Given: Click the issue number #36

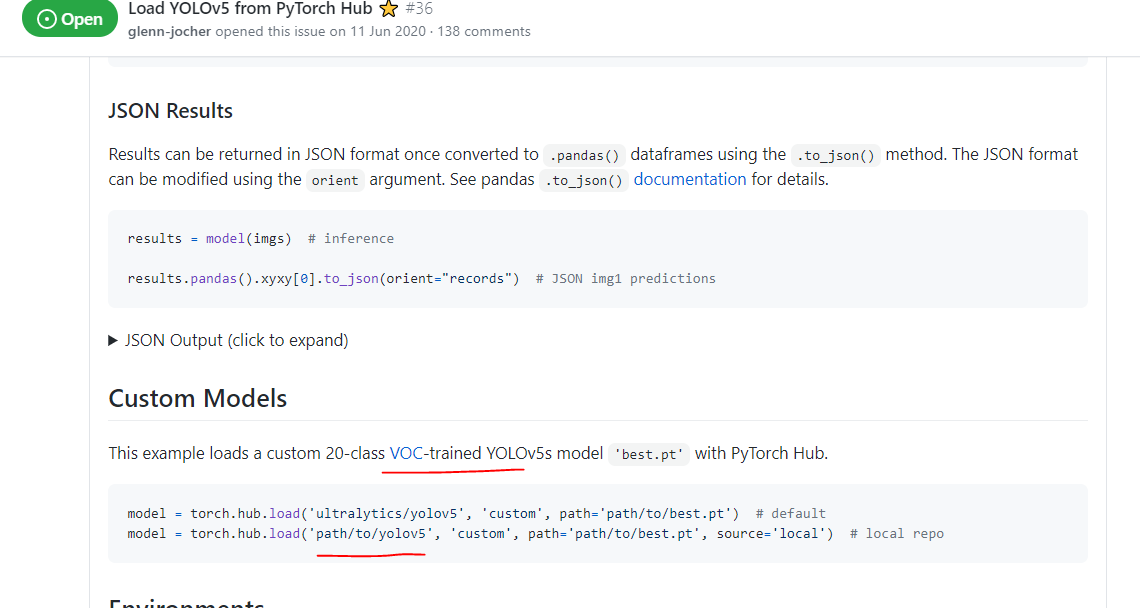Looking at the screenshot, I should (x=417, y=8).
